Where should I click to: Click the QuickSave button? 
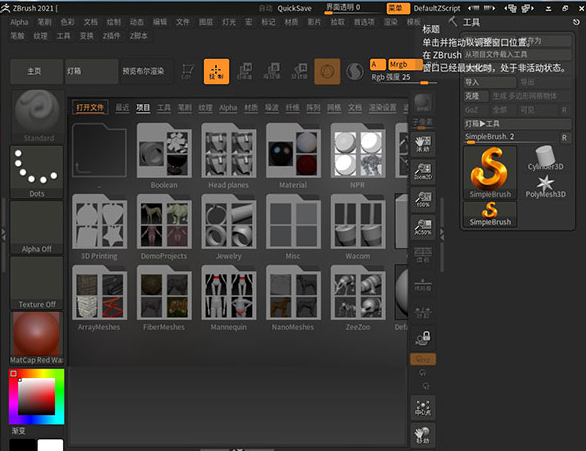(x=294, y=8)
